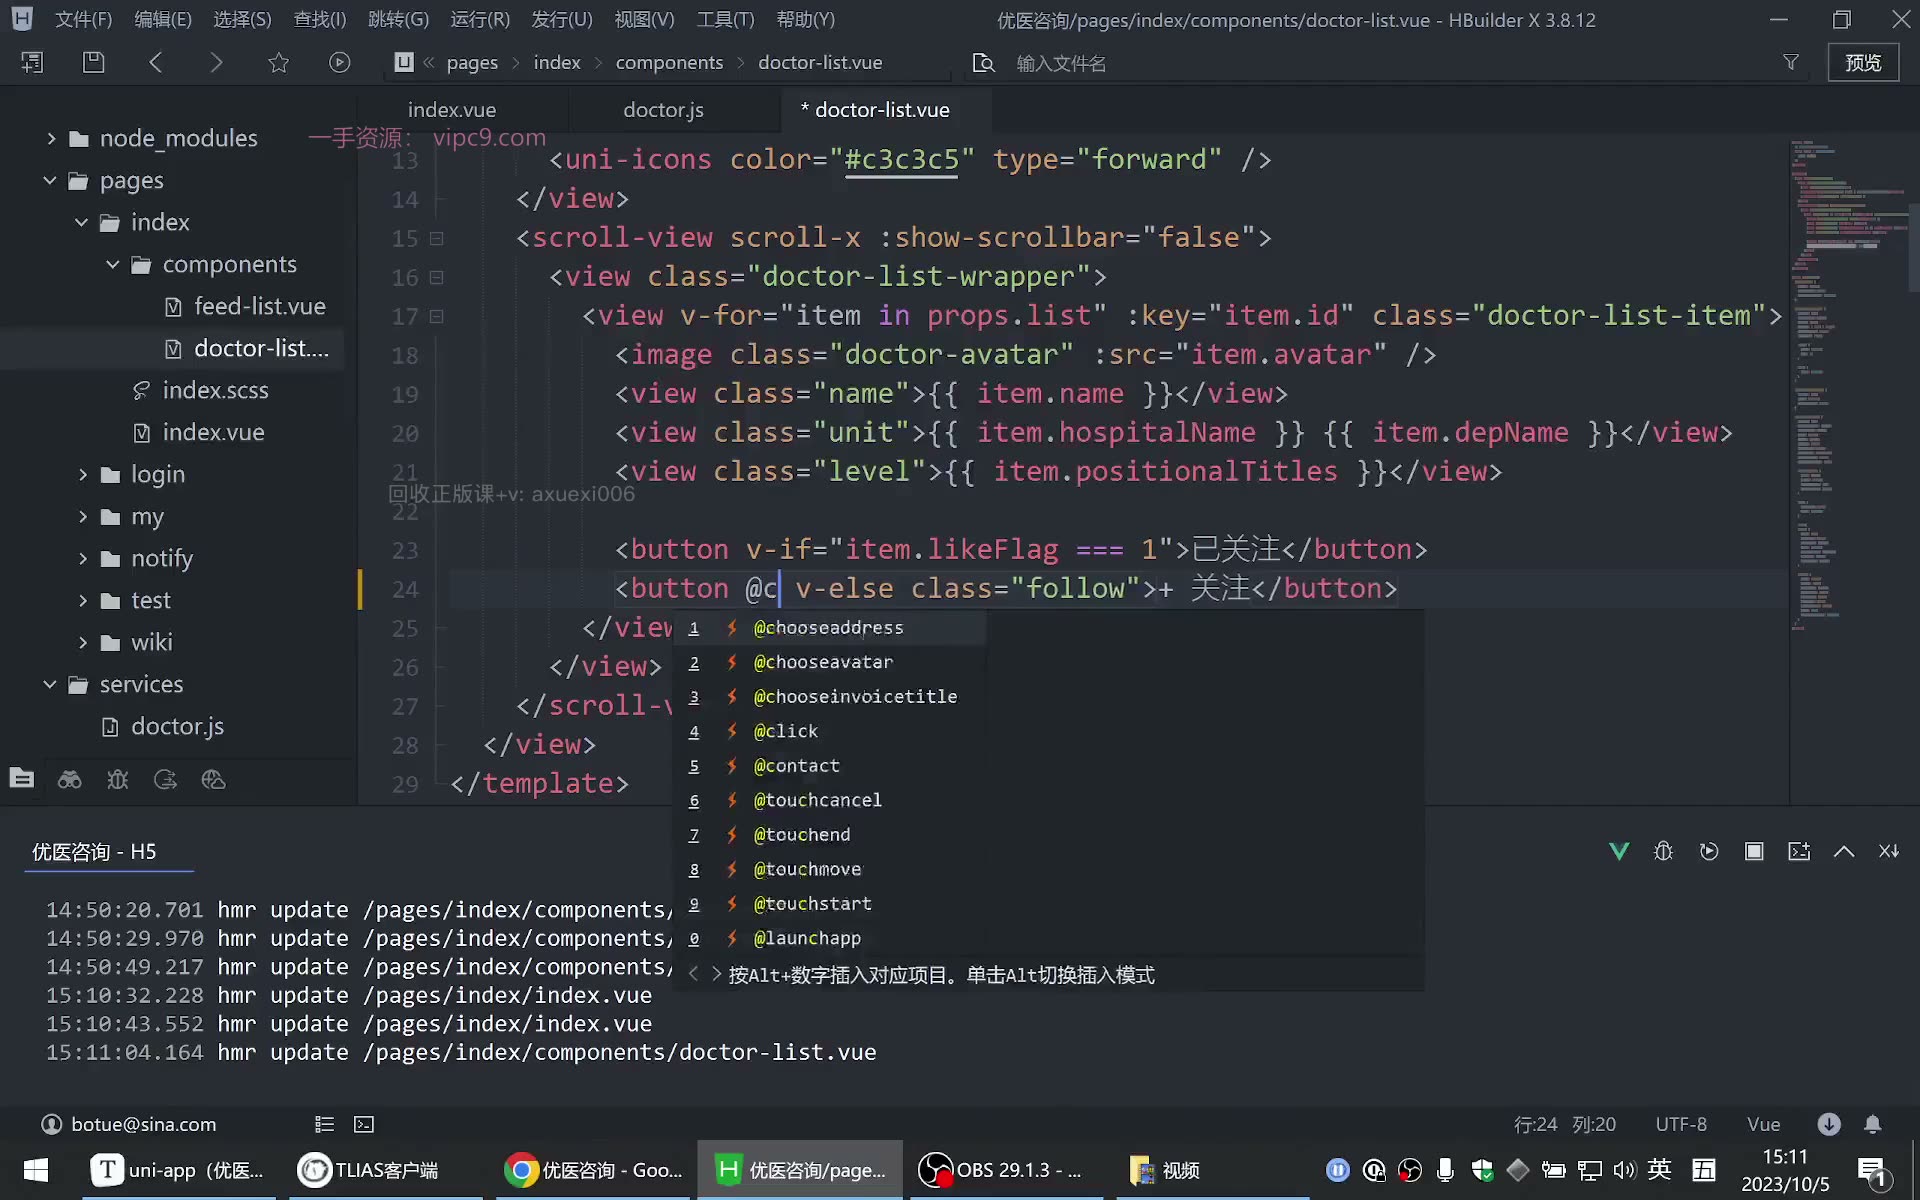
Task: Open feed-list.vue in file tree
Action: (259, 306)
